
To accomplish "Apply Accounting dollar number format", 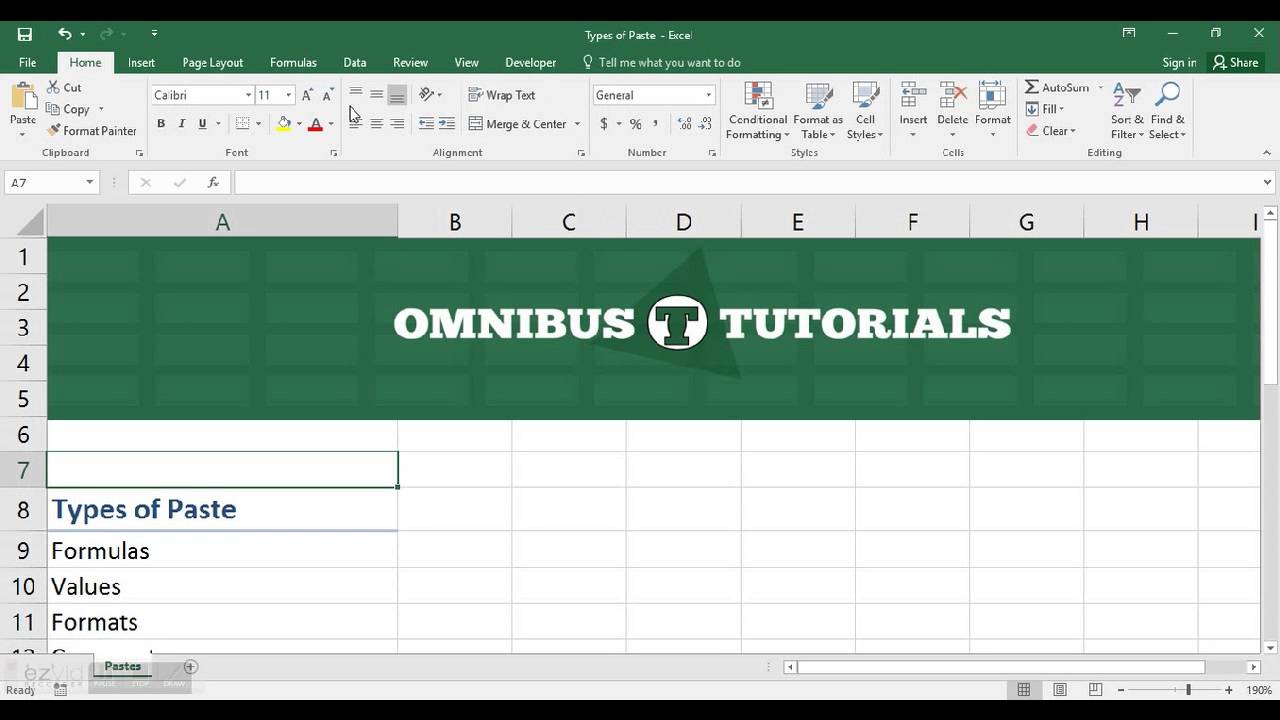I will (x=604, y=124).
